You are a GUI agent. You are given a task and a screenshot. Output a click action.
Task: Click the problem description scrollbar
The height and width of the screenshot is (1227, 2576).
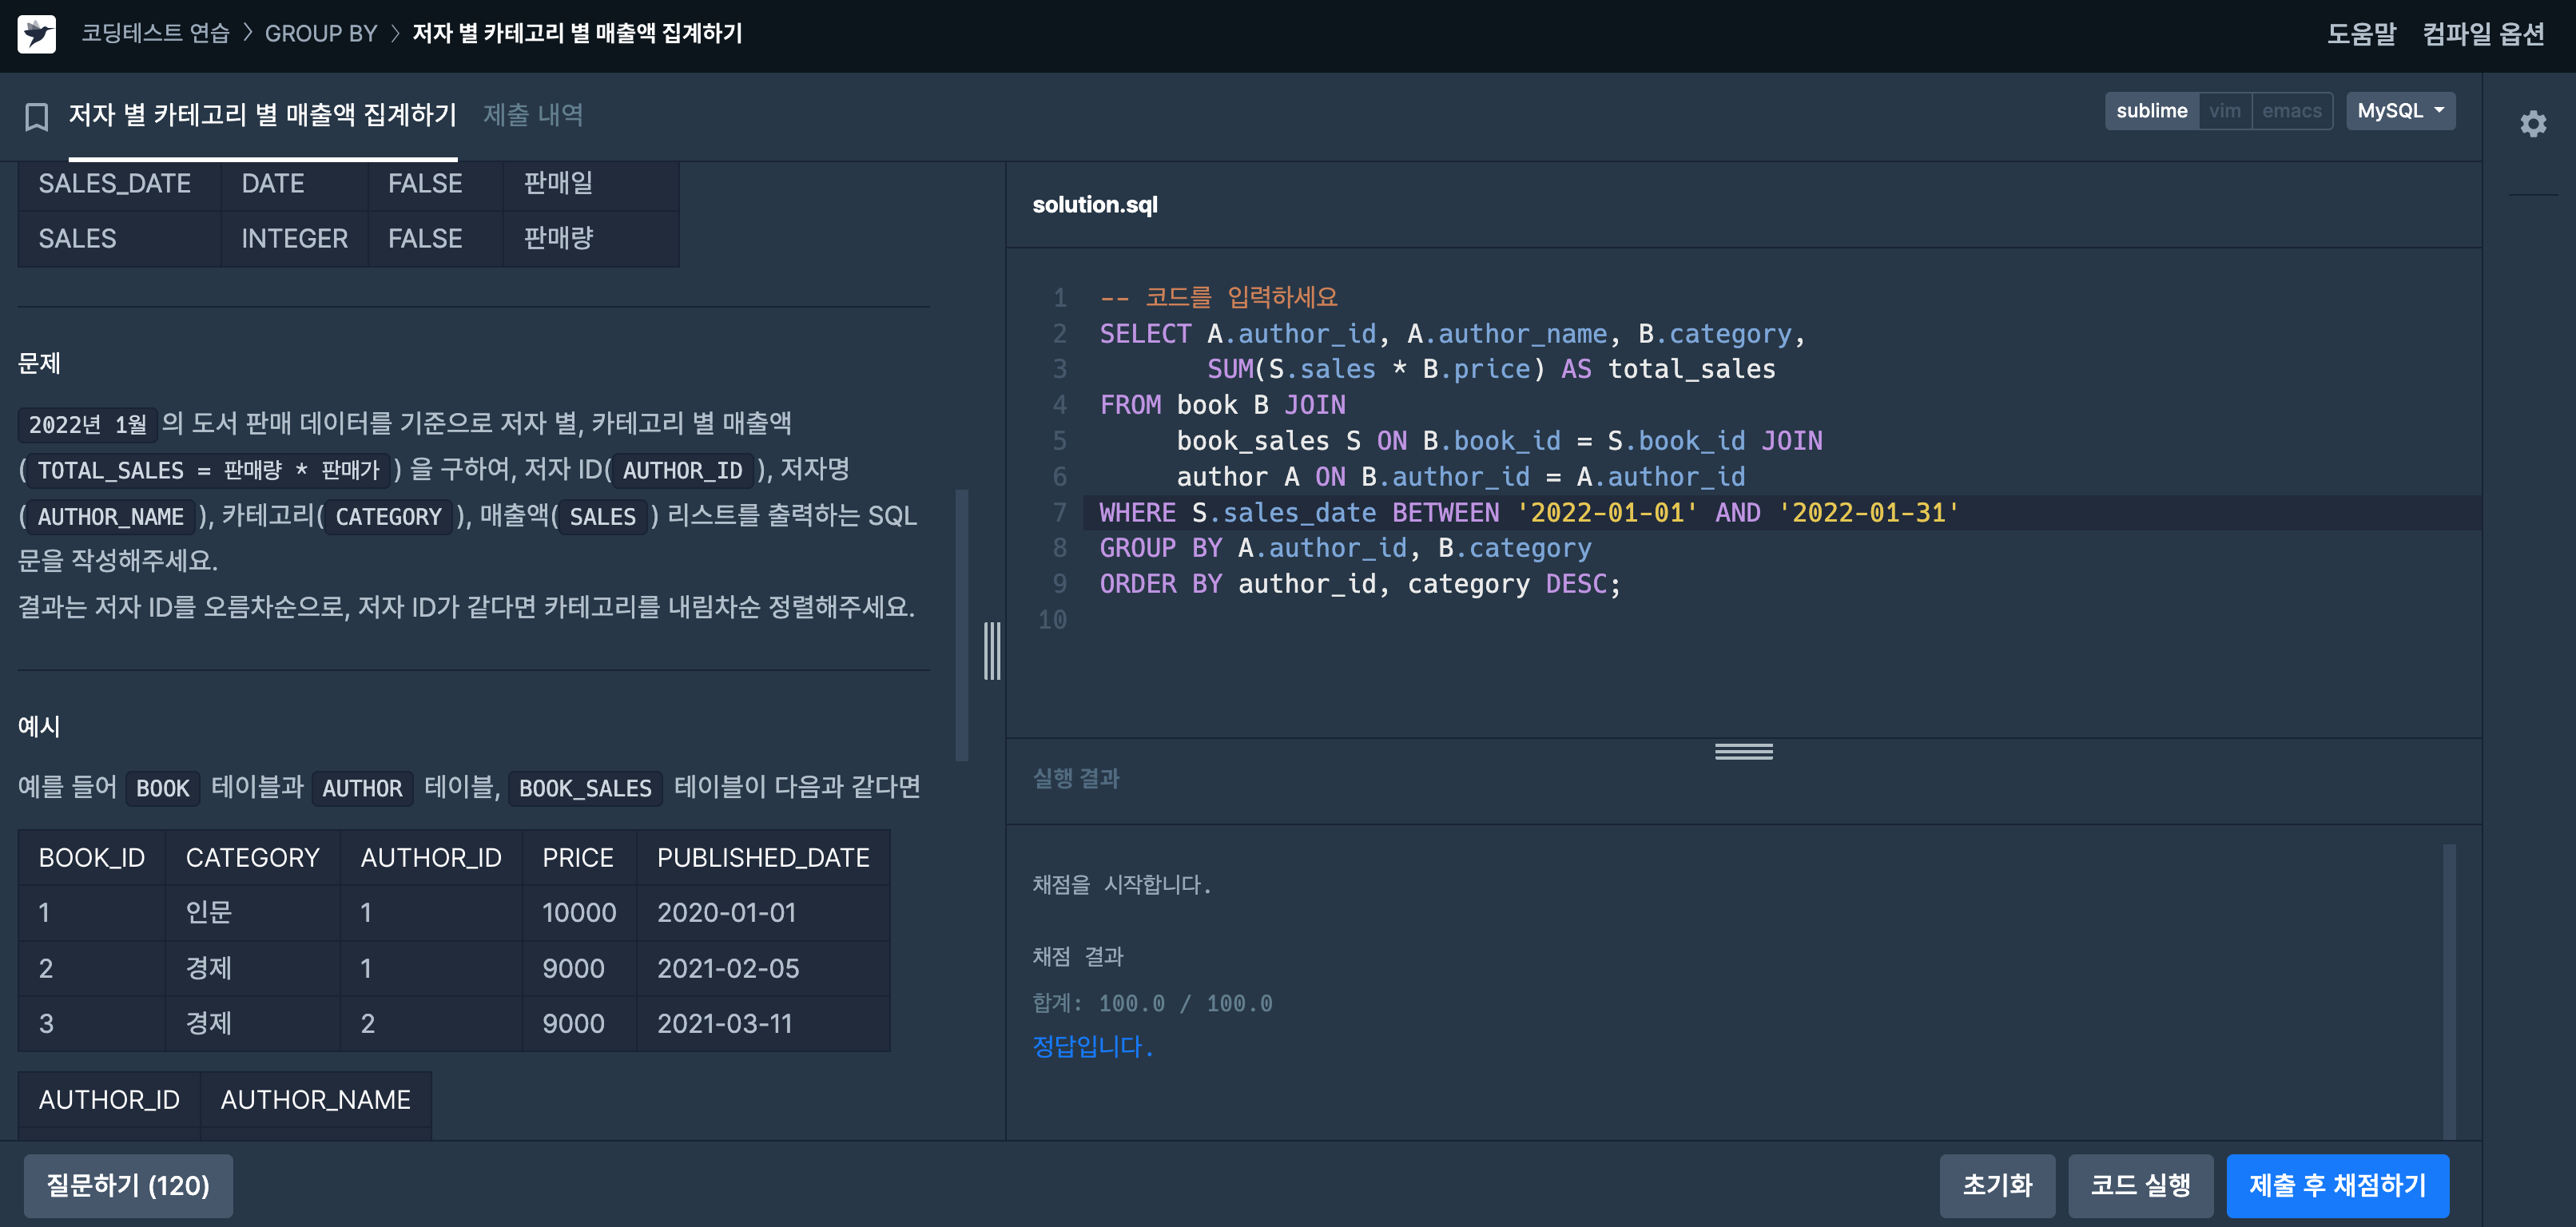961,625
